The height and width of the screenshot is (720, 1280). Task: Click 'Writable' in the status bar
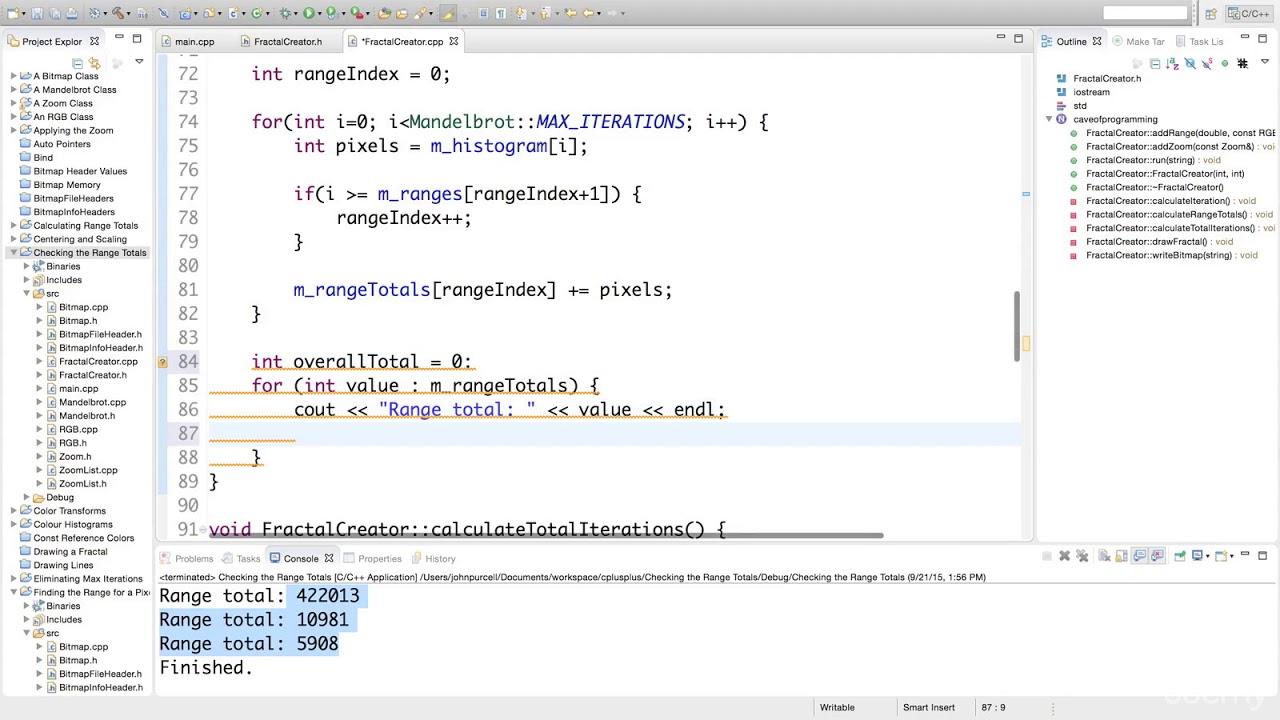tap(837, 707)
